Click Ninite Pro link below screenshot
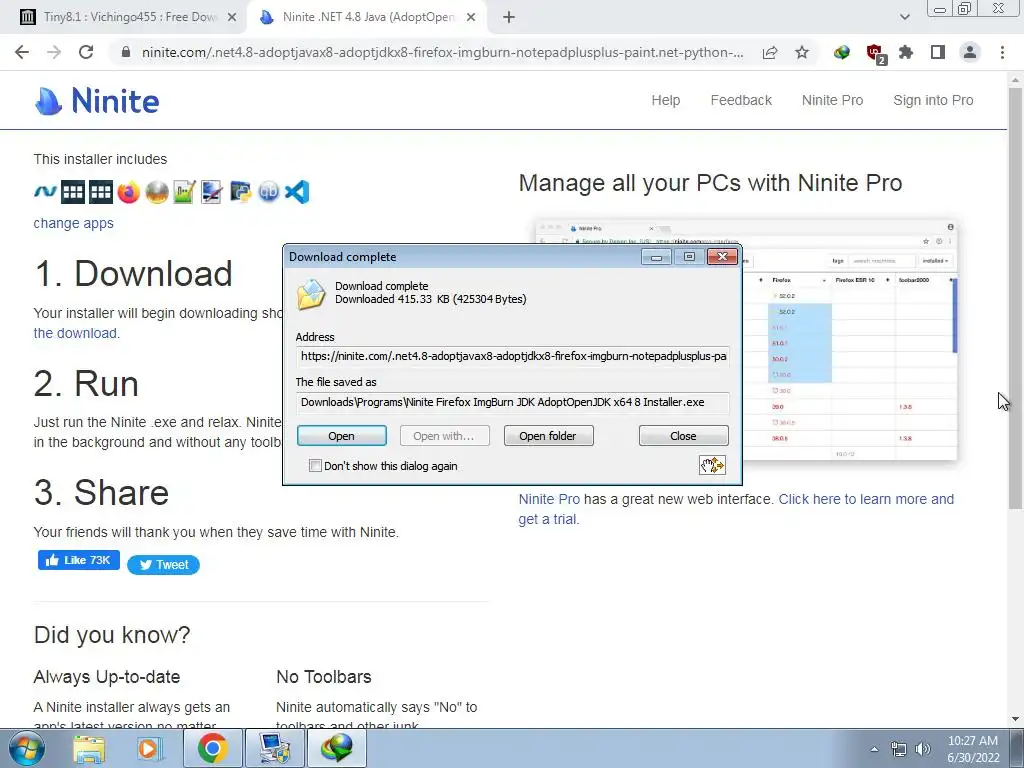The image size is (1024, 768). point(549,499)
